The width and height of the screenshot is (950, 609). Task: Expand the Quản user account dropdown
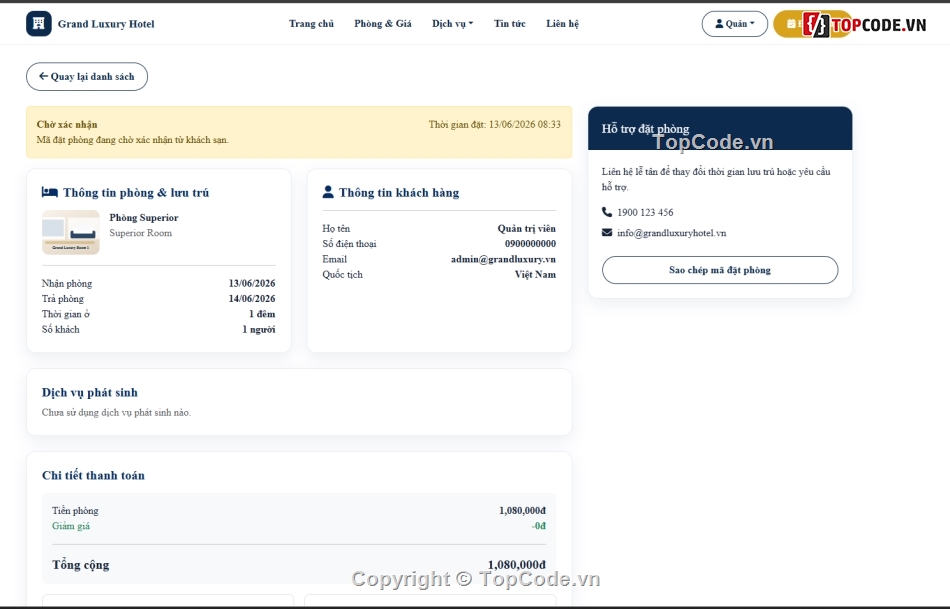[734, 24]
